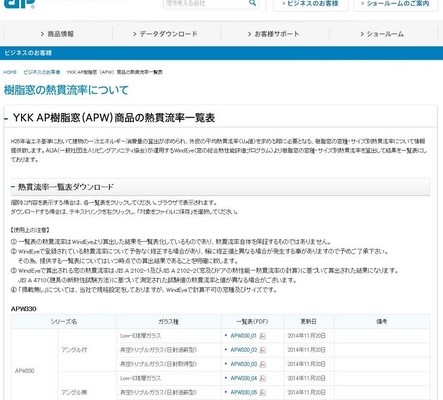Click the 一覧表(PDF) column header
The height and width of the screenshot is (400, 443).
[x=252, y=322]
